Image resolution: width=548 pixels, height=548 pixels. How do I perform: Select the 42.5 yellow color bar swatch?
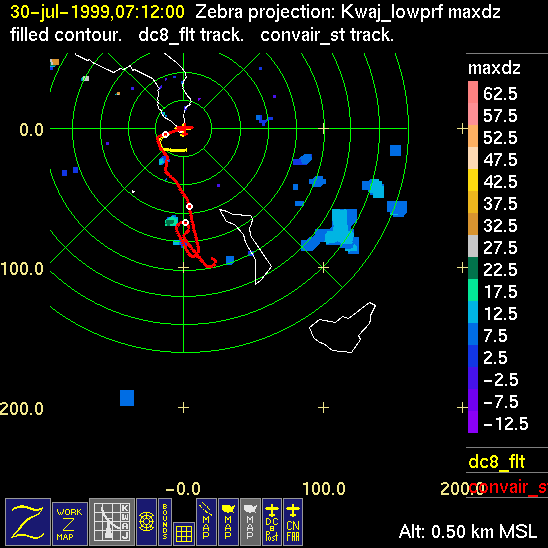pyautogui.click(x=473, y=180)
